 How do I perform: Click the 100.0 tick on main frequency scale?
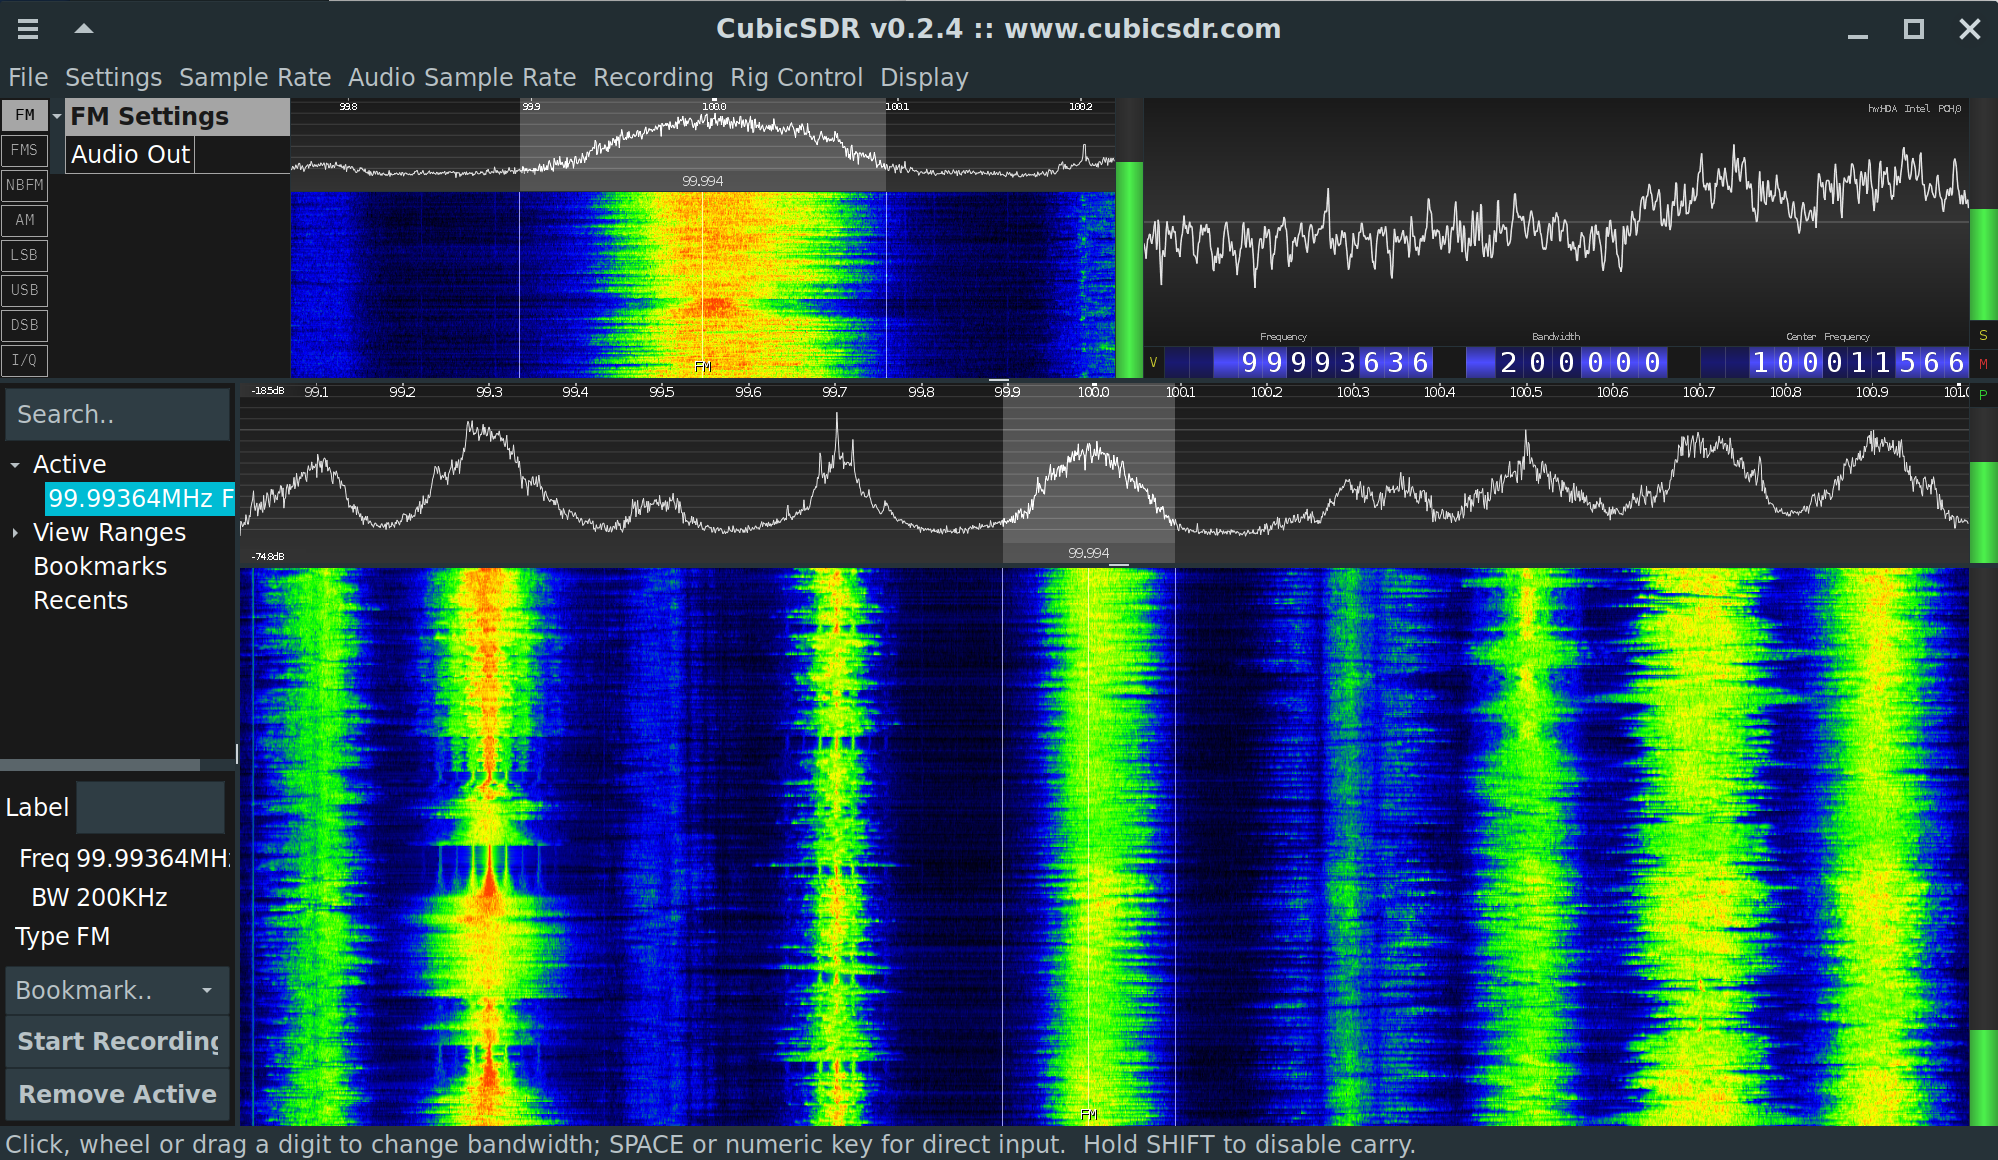tap(1093, 392)
